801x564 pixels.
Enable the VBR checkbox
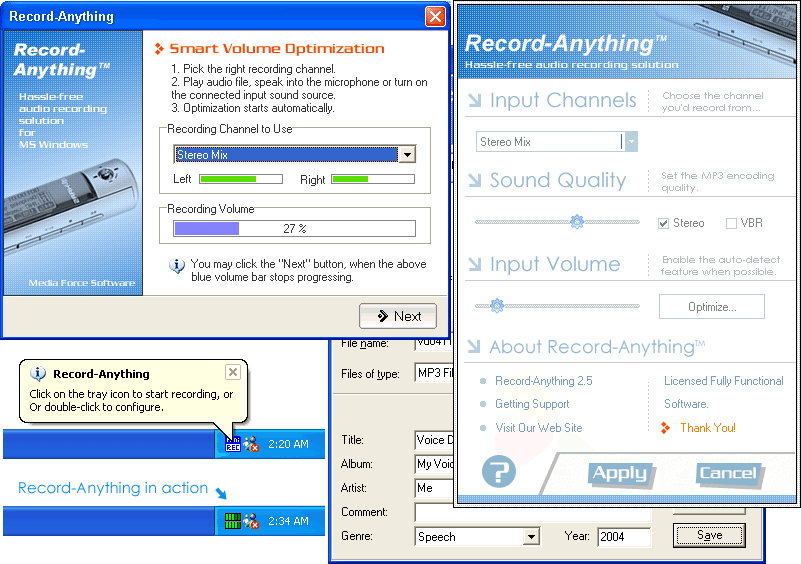point(731,223)
